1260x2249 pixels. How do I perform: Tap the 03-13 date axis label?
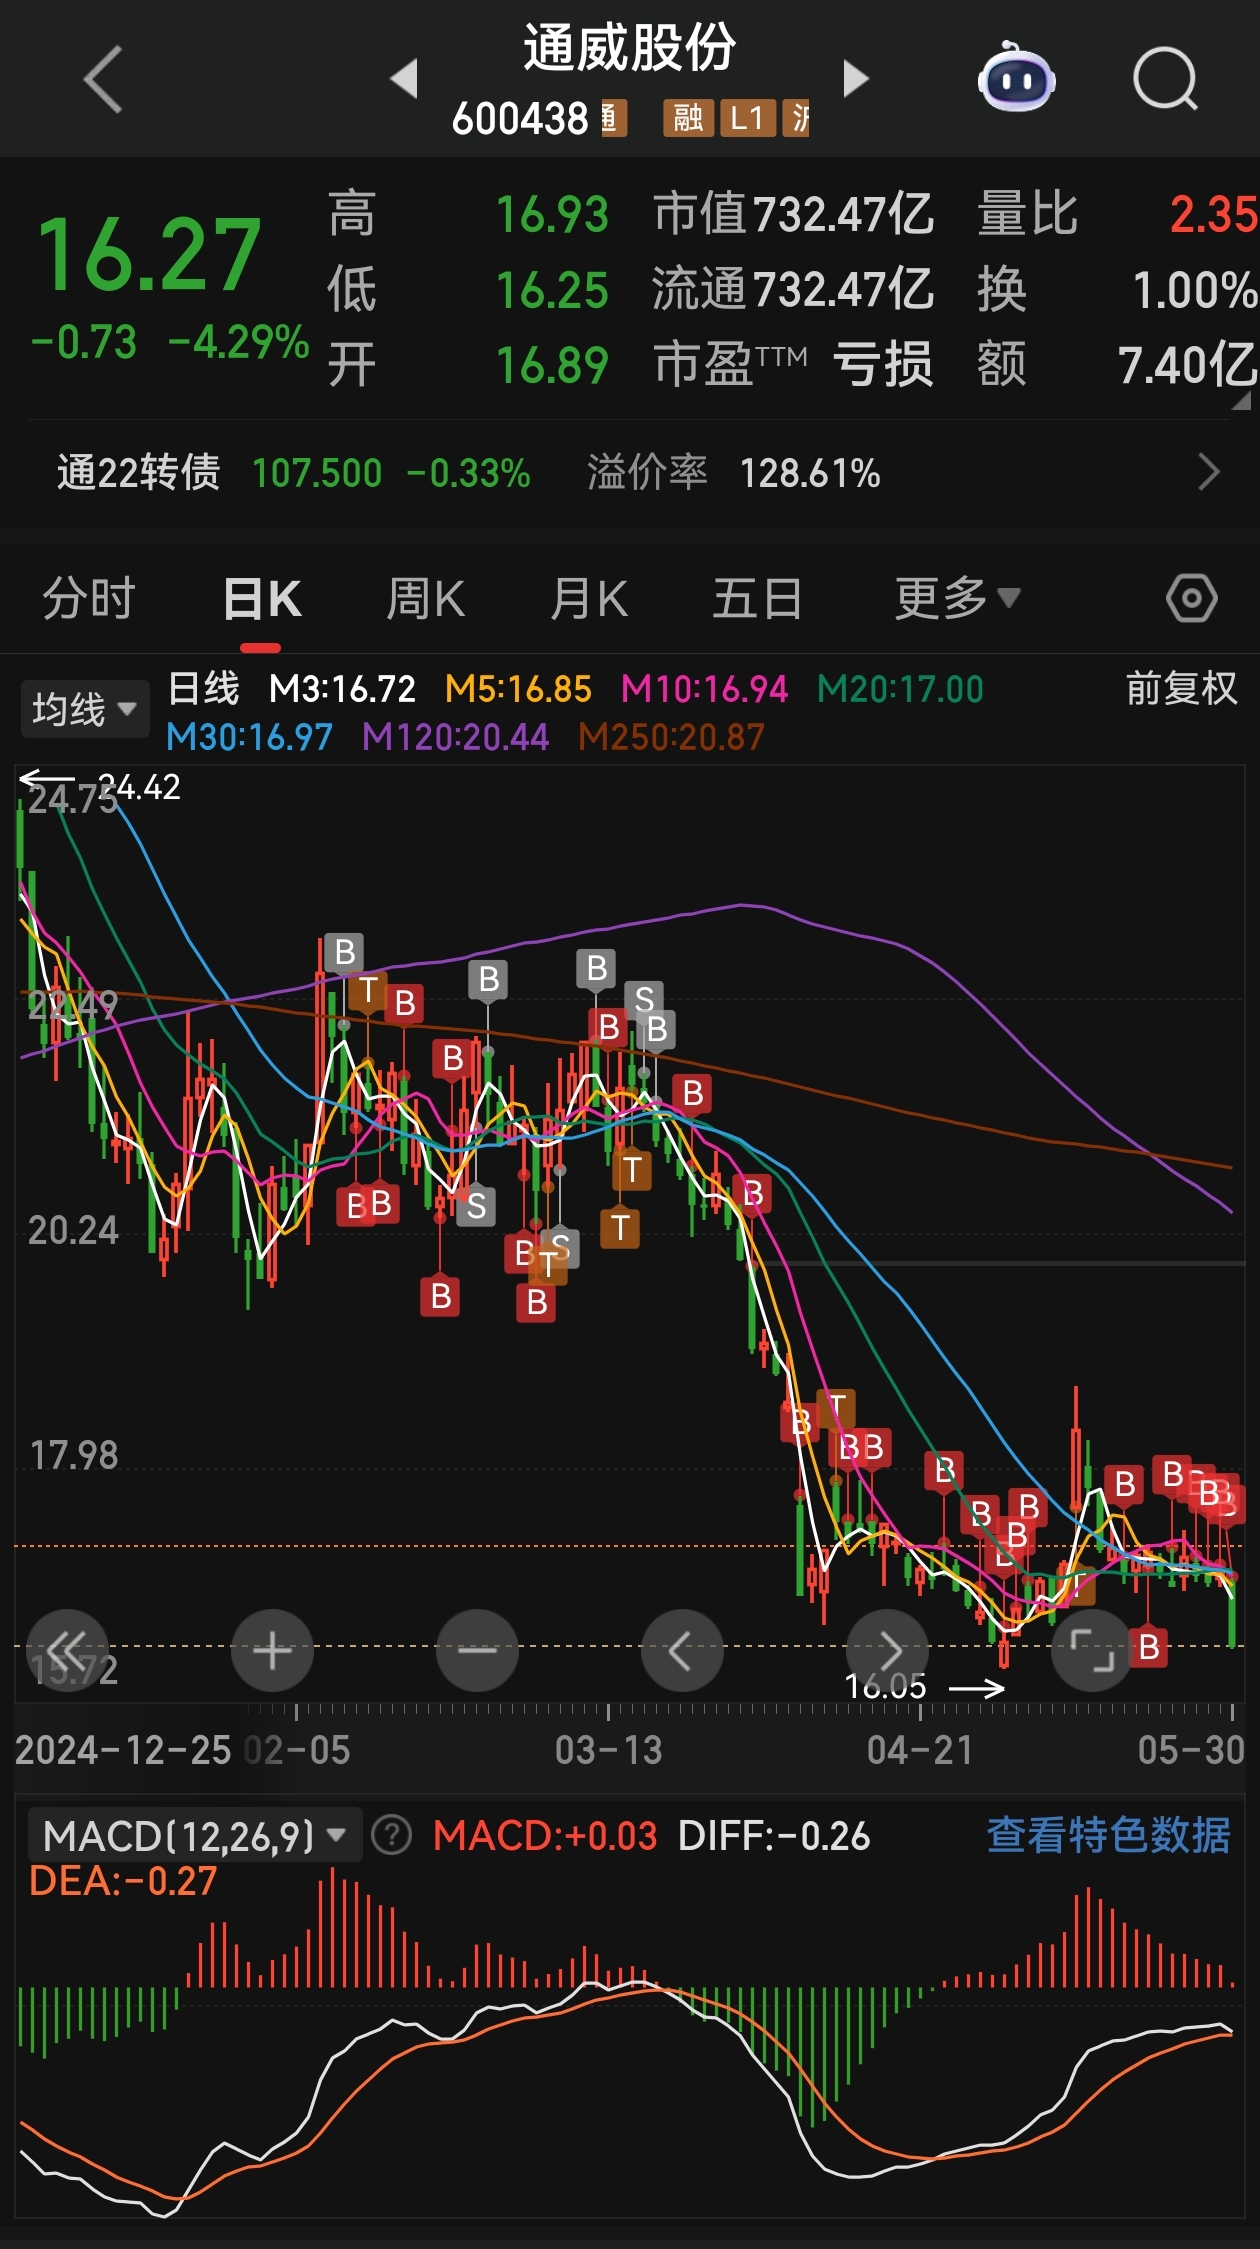[x=608, y=1750]
